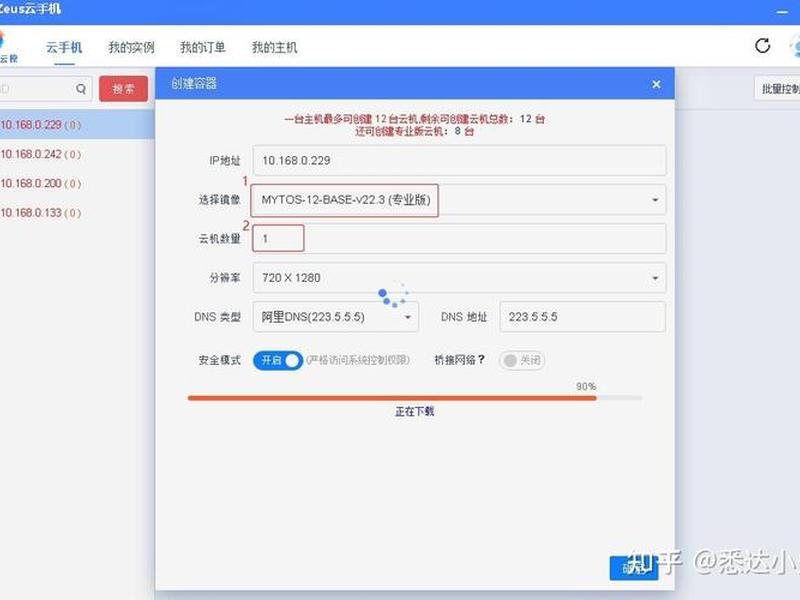Select host 10.168.0.200 in list
Viewport: 800px width, 600px height.
click(x=77, y=183)
